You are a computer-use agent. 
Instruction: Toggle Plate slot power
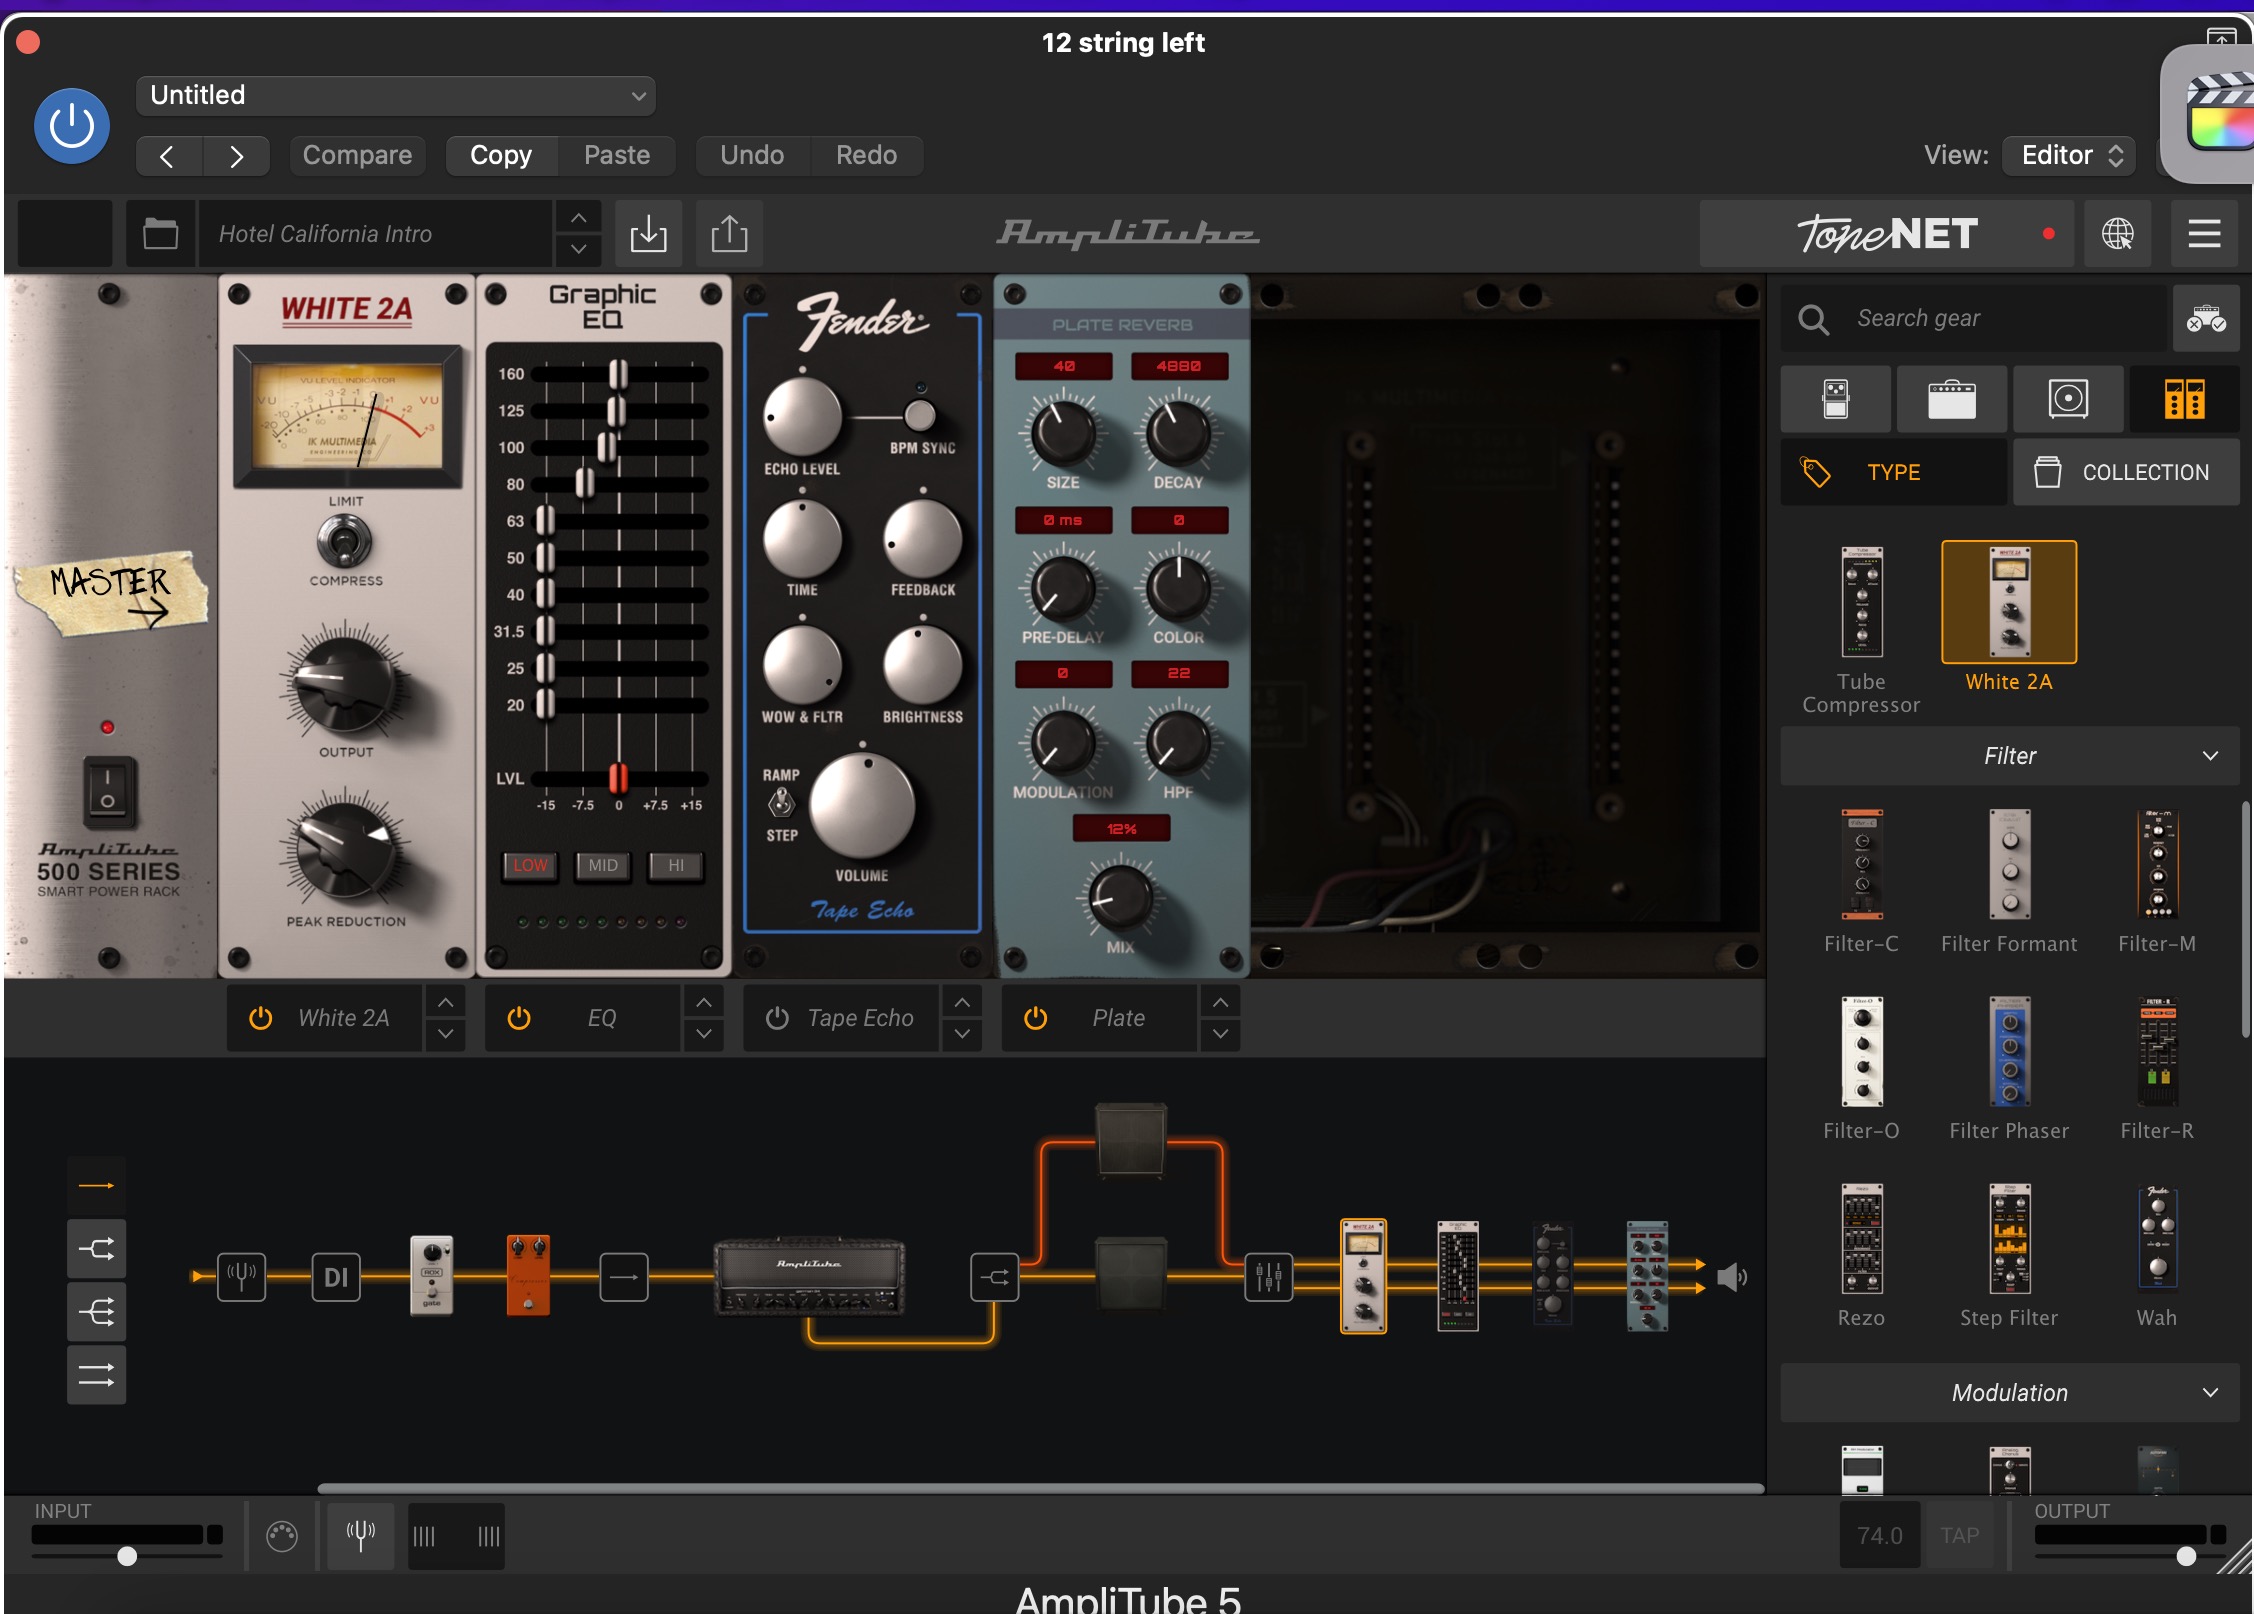coord(1035,1018)
